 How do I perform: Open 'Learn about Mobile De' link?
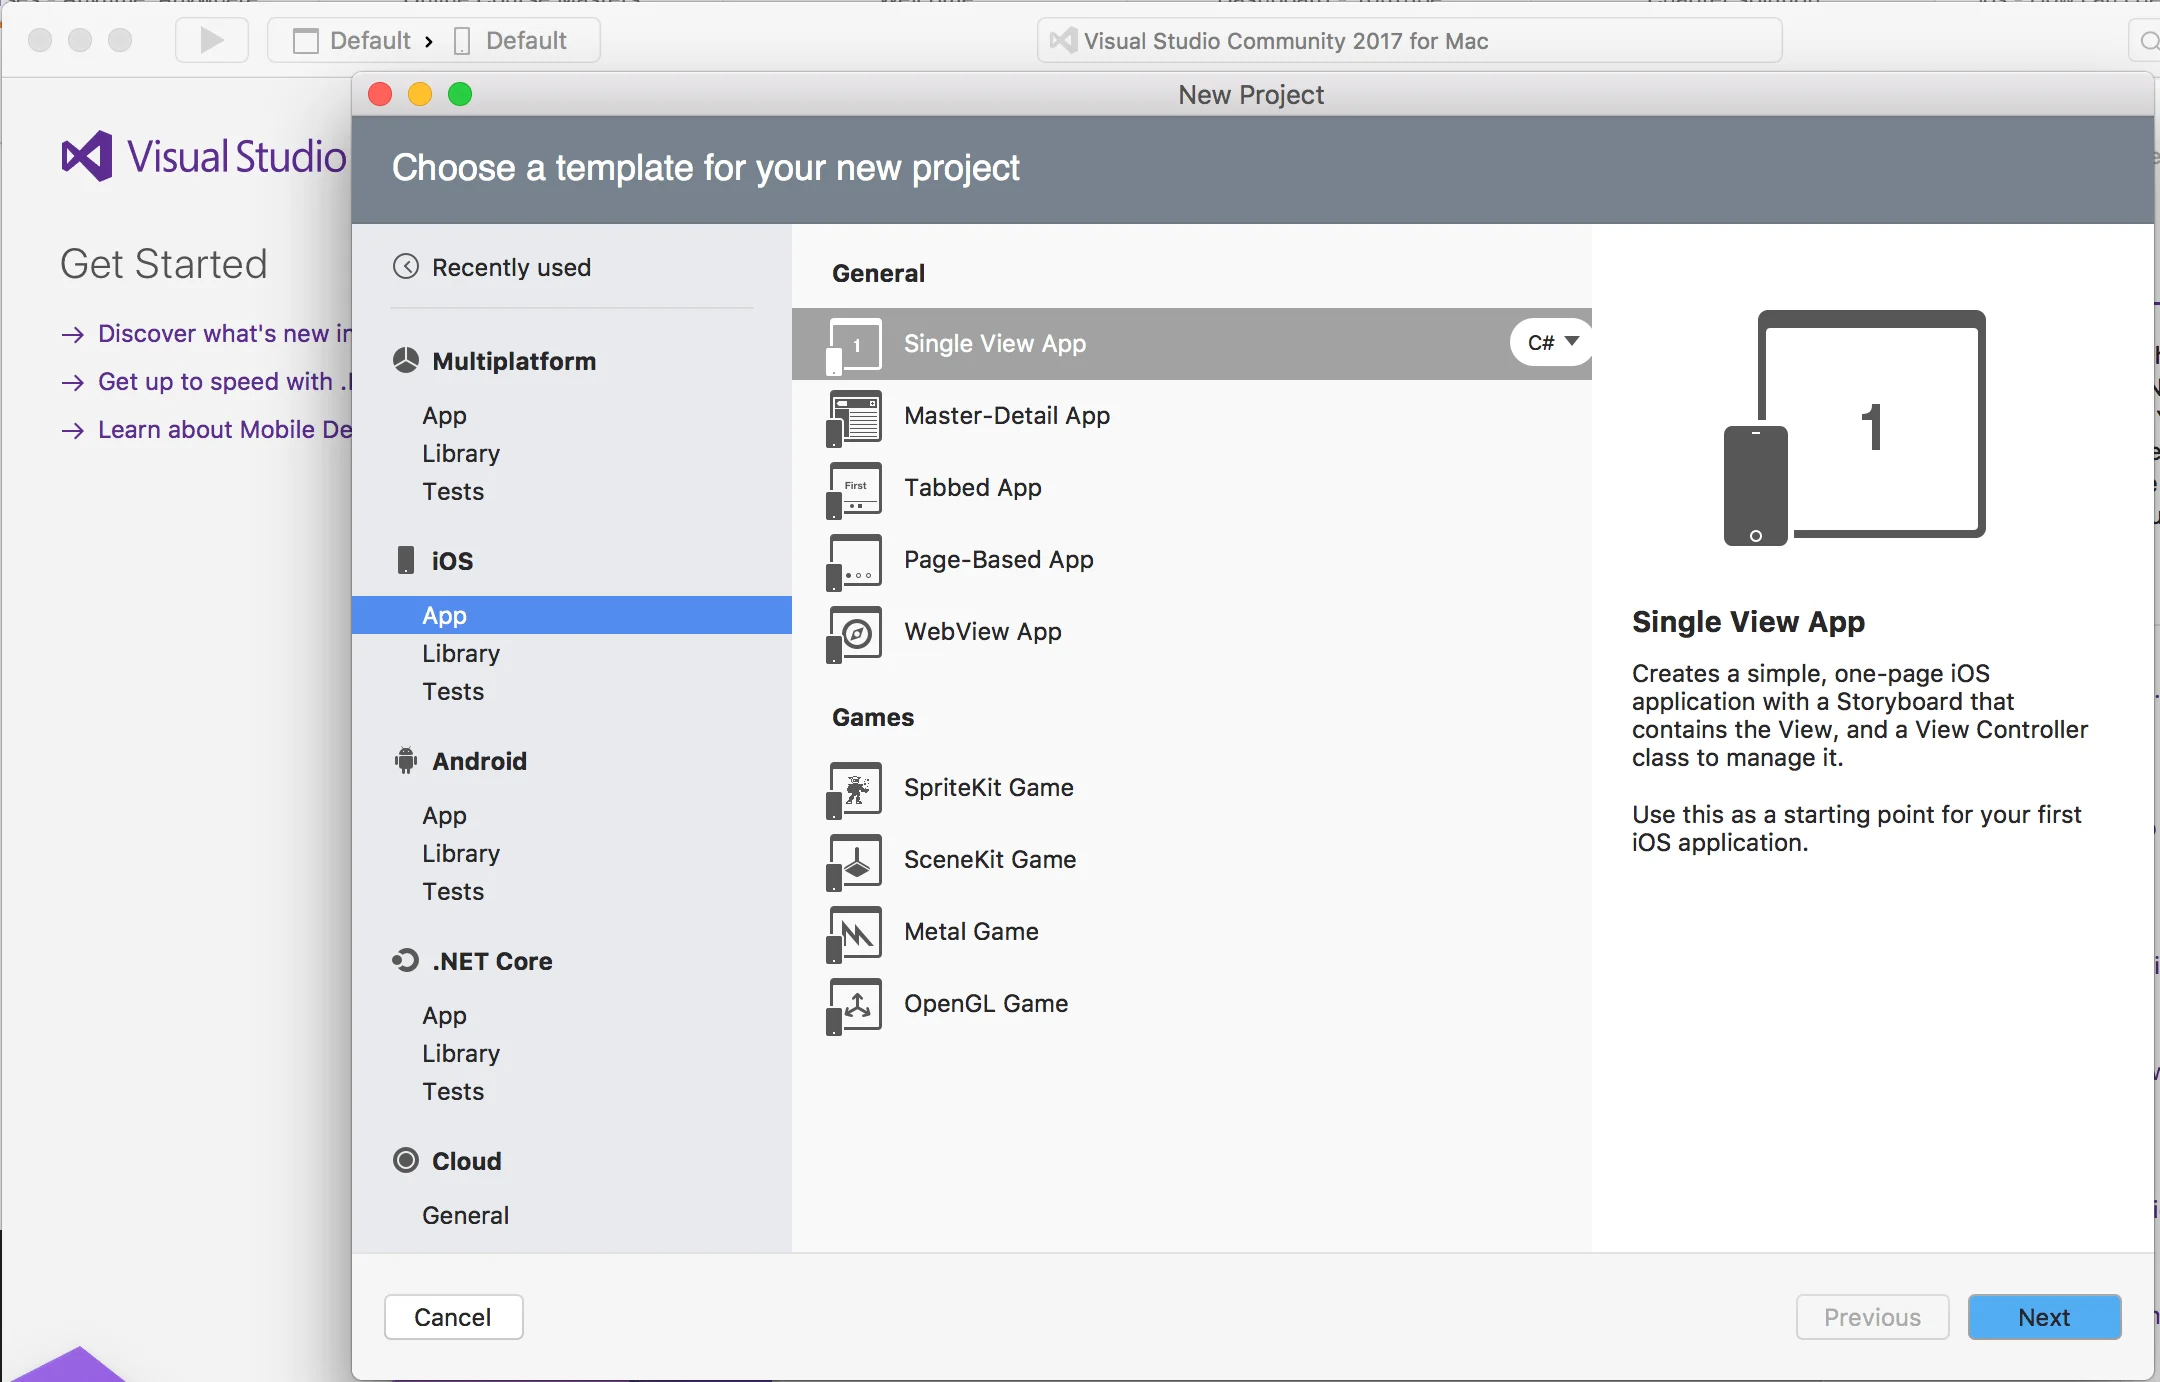tap(225, 429)
